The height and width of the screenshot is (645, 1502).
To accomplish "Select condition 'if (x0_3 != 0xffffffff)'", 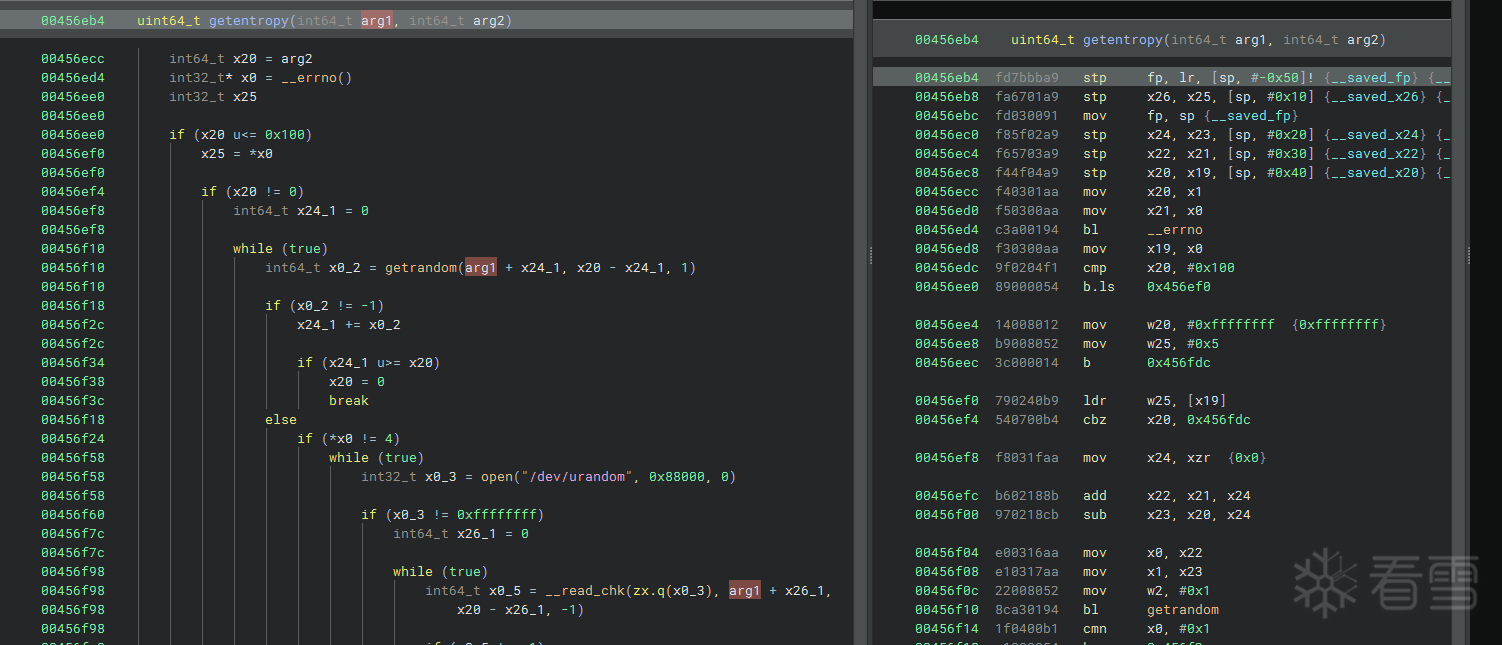I will 453,515.
